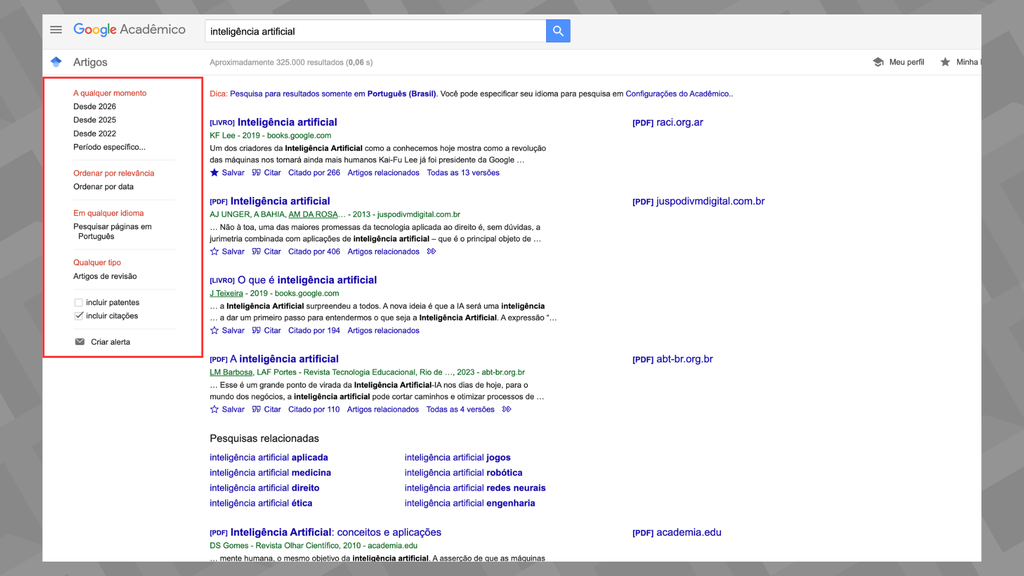Click star icon for LM Barbosa result

(214, 409)
